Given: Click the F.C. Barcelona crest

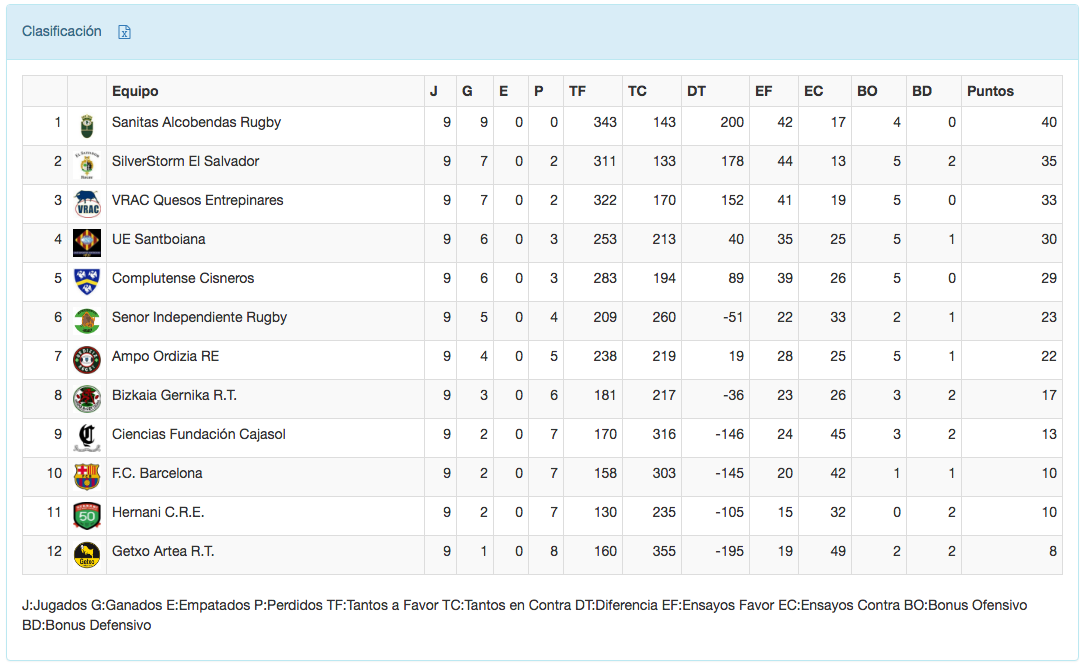Looking at the screenshot, I should 87,477.
